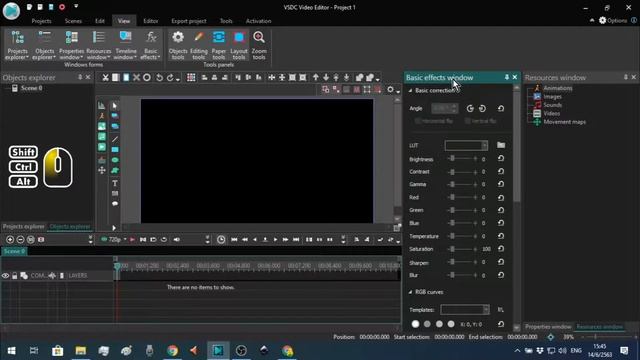The width and height of the screenshot is (640, 360).
Task: Switch to the Projects explorer bottom tab
Action: click(24, 227)
